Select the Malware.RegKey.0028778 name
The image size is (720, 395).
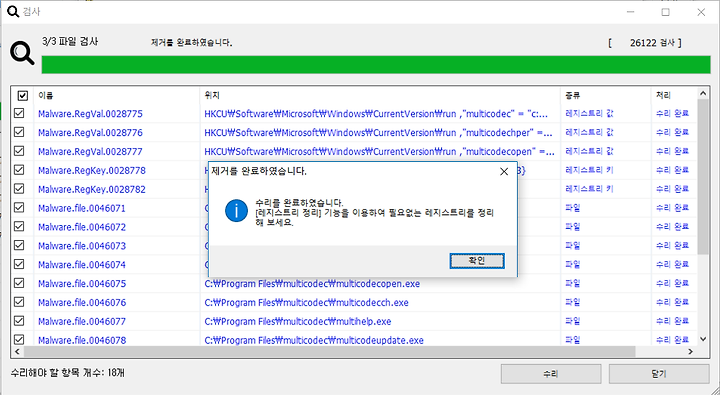(x=92, y=170)
